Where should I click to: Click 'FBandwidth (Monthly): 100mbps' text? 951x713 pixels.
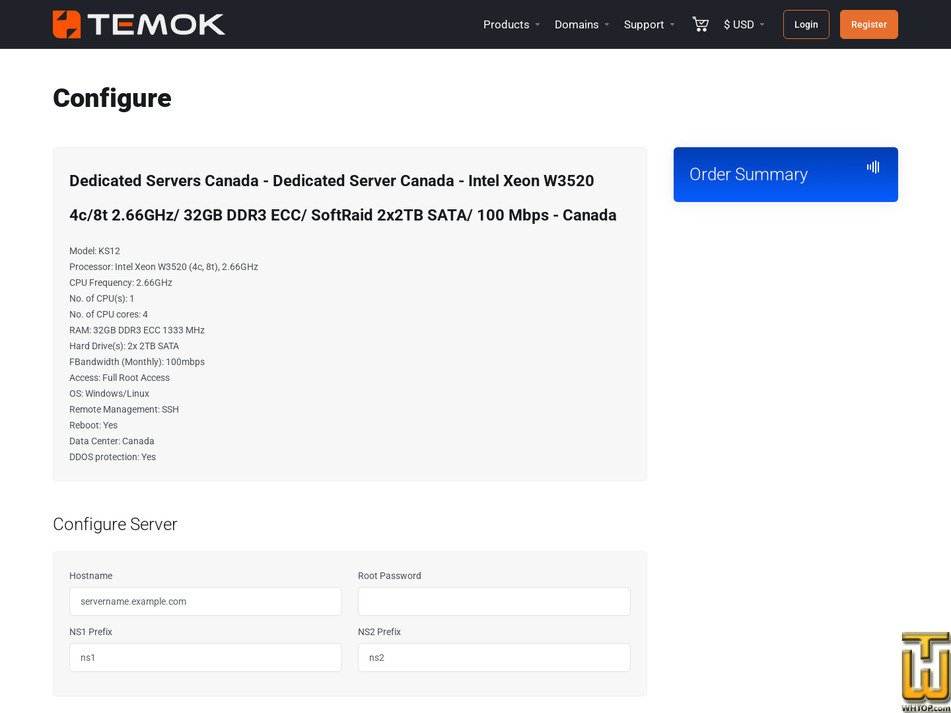click(x=137, y=362)
